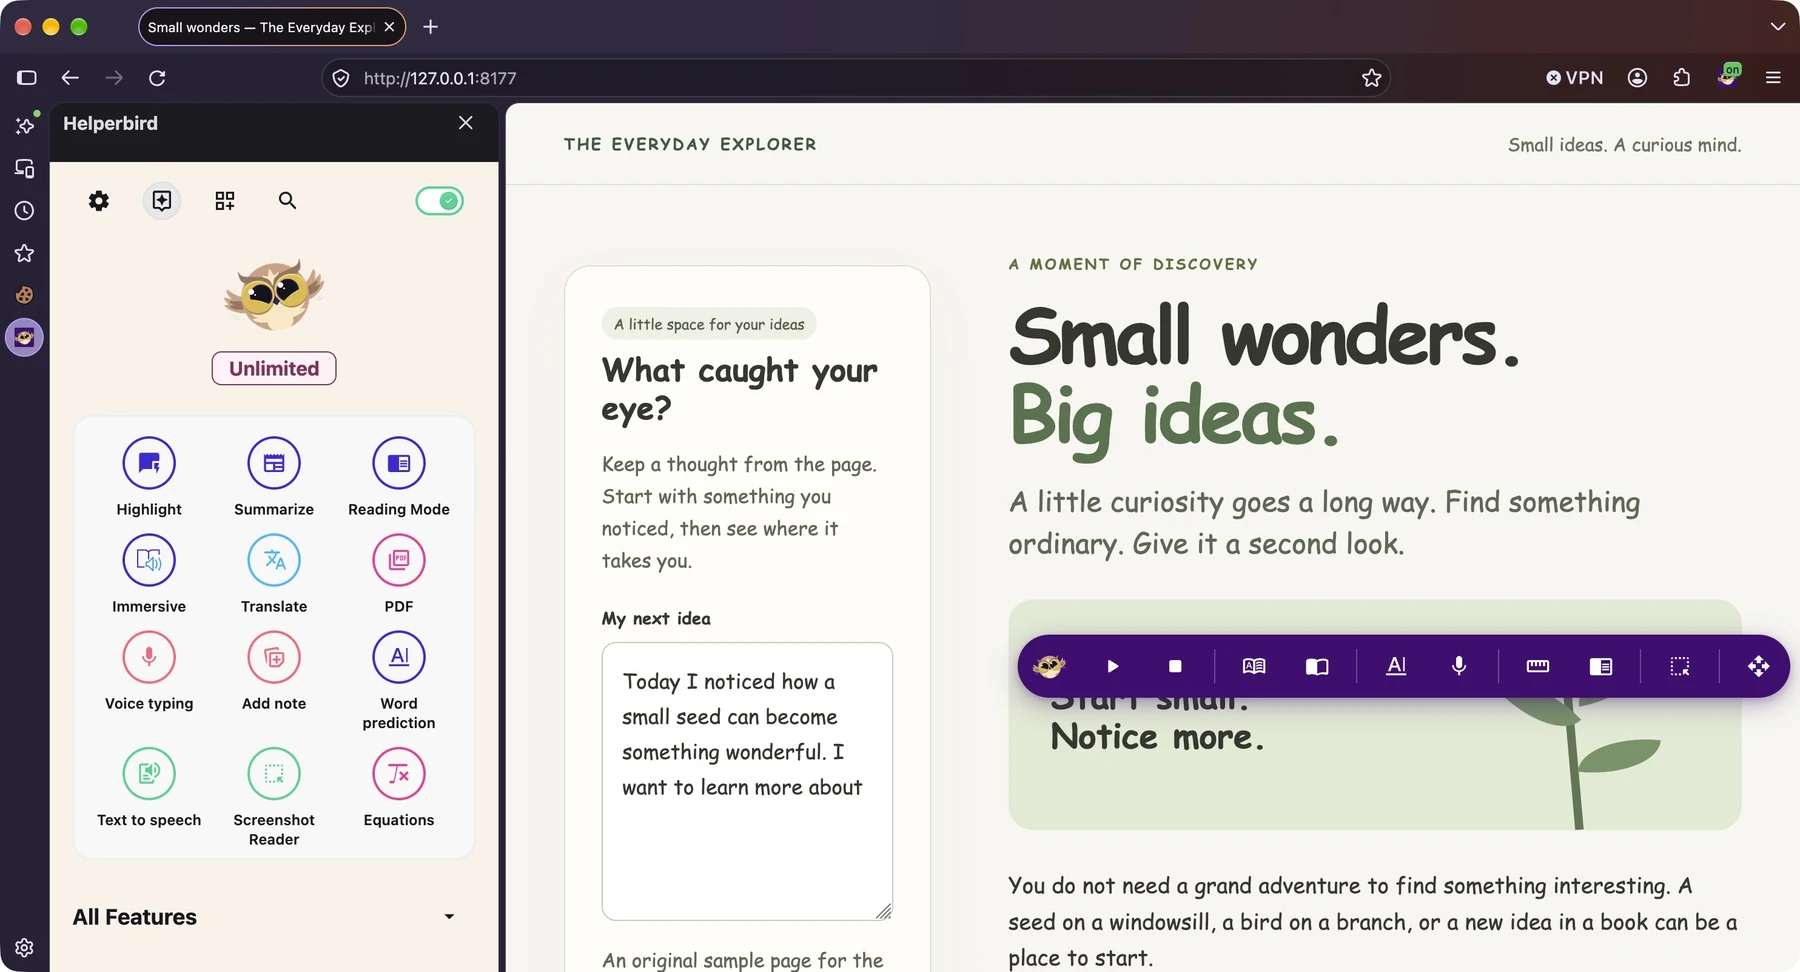Image resolution: width=1800 pixels, height=972 pixels.
Task: Open the Highlight feature
Action: click(x=149, y=463)
